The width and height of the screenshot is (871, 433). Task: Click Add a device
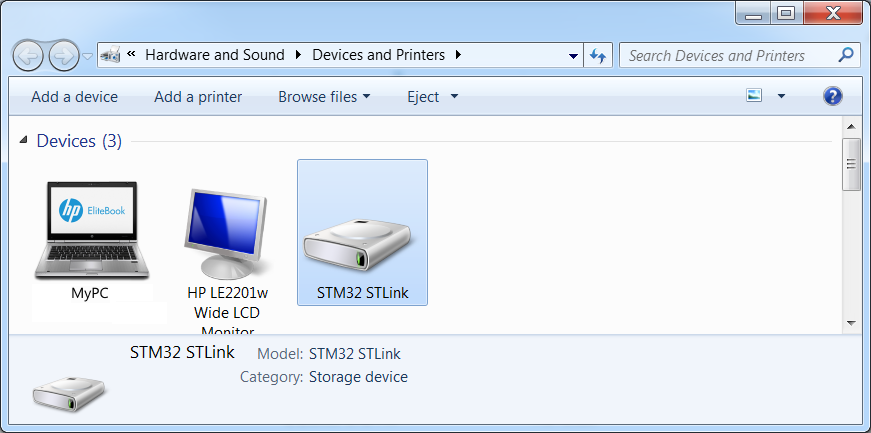74,97
